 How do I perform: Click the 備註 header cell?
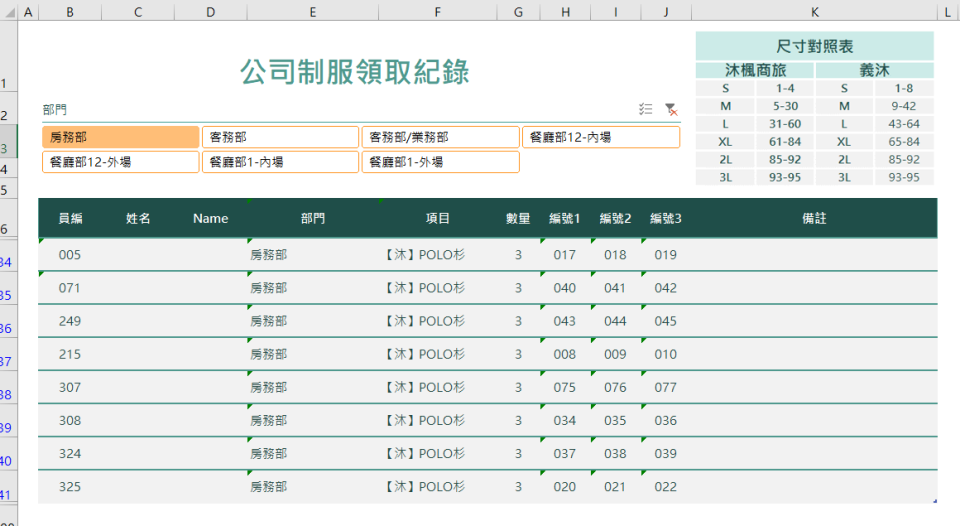click(814, 218)
